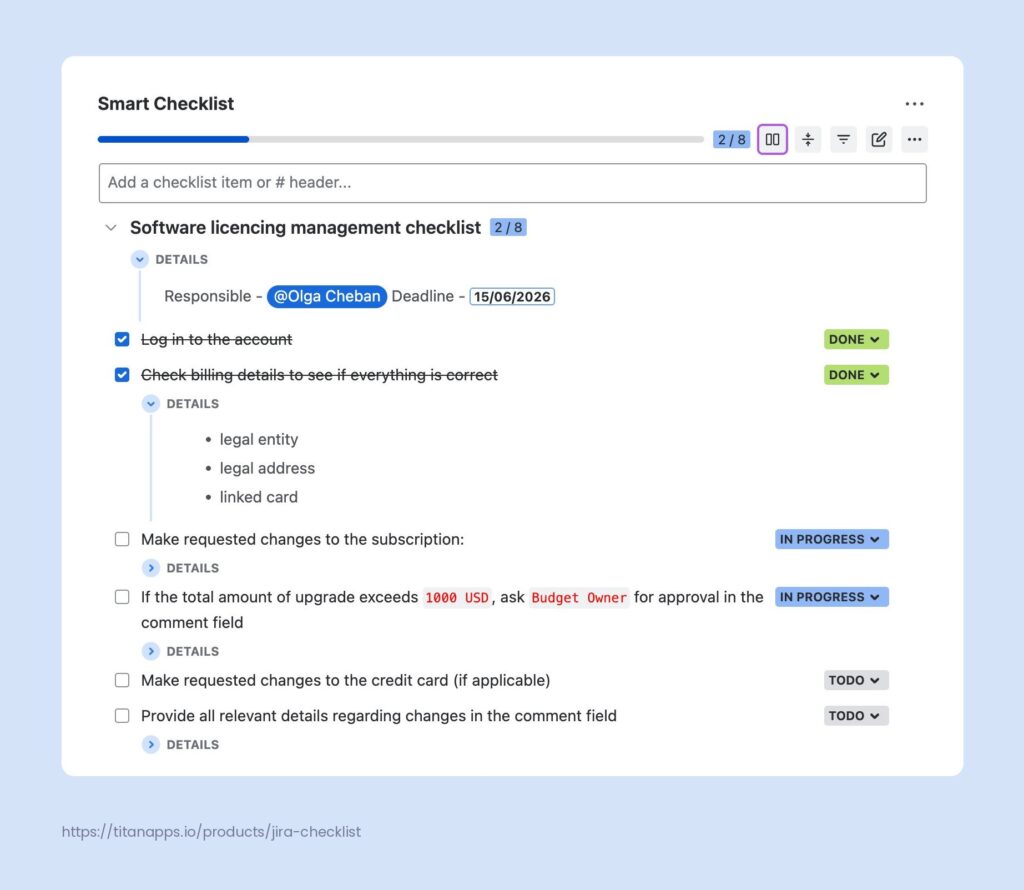Open the top-right more actions menu
1024x890 pixels.
(x=914, y=103)
